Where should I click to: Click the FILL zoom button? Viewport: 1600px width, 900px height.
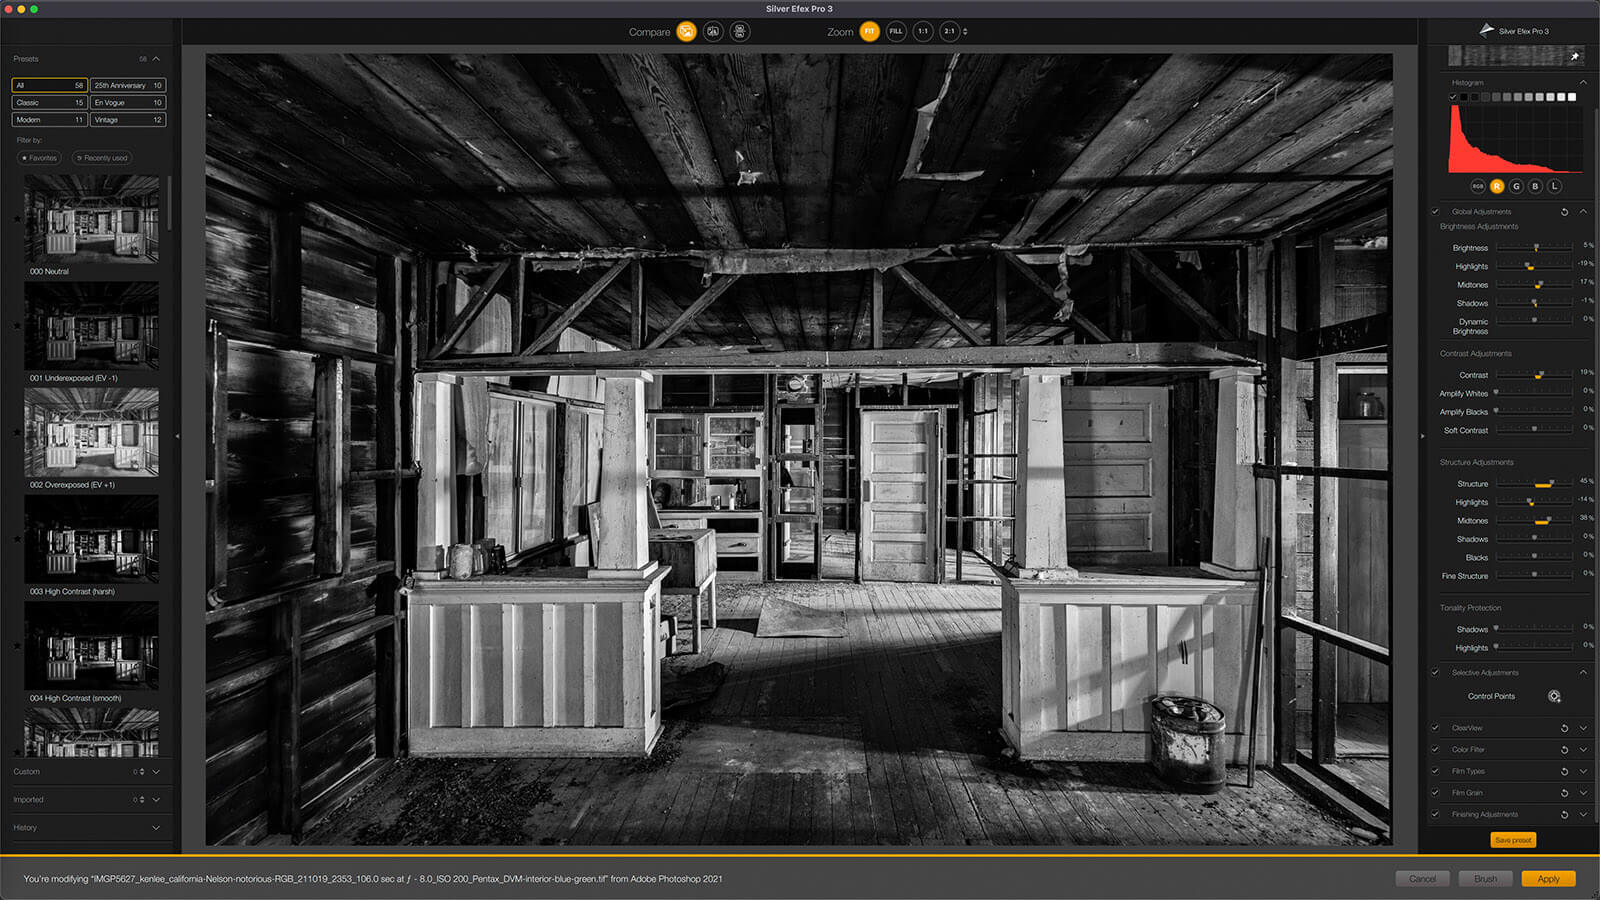pyautogui.click(x=896, y=32)
